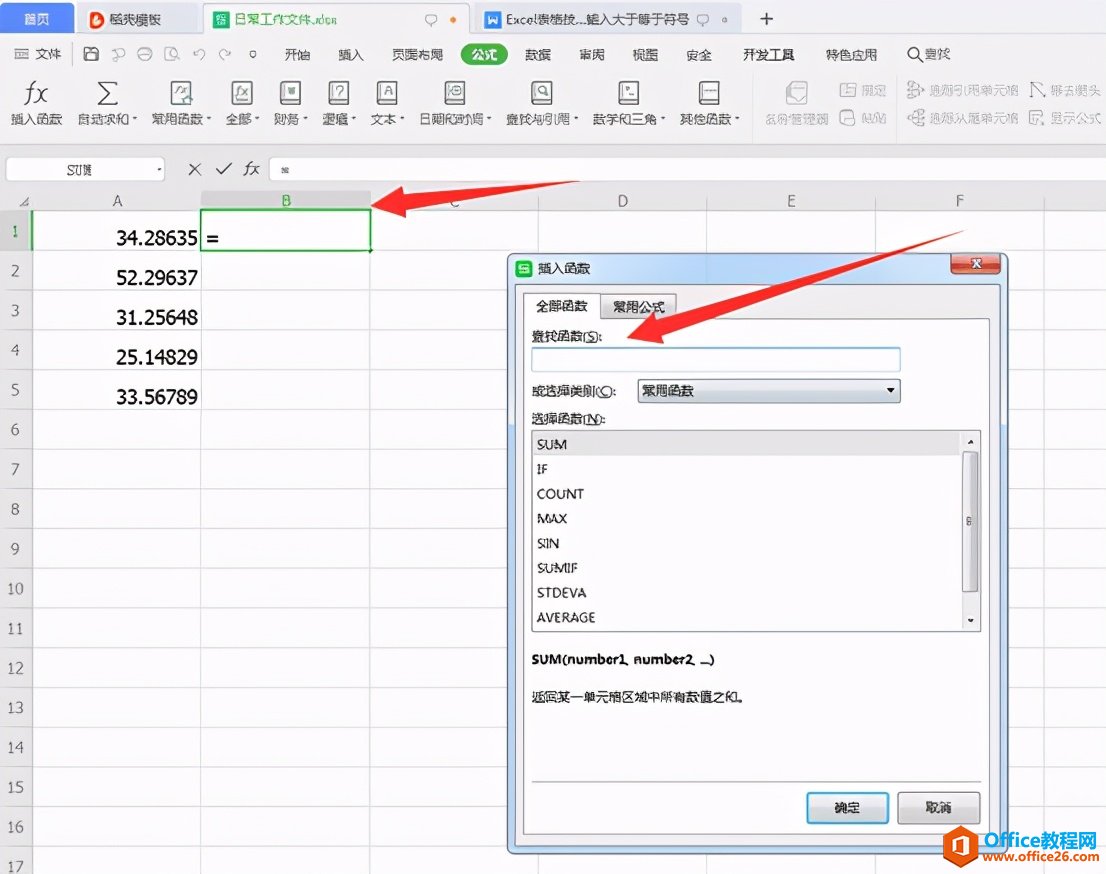This screenshot has width=1106, height=874.
Task: Select COUNT in the function list
Action: click(x=748, y=494)
